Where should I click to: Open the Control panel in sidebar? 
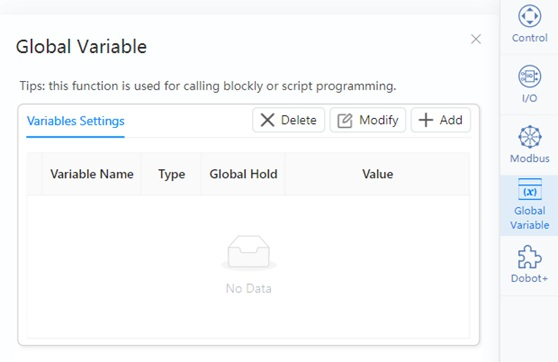pyautogui.click(x=530, y=24)
